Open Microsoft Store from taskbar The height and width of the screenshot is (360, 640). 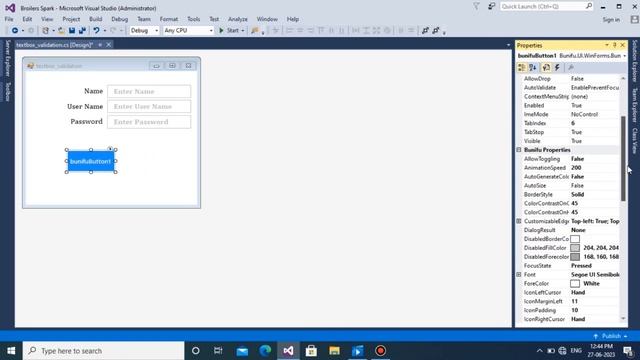(311, 351)
